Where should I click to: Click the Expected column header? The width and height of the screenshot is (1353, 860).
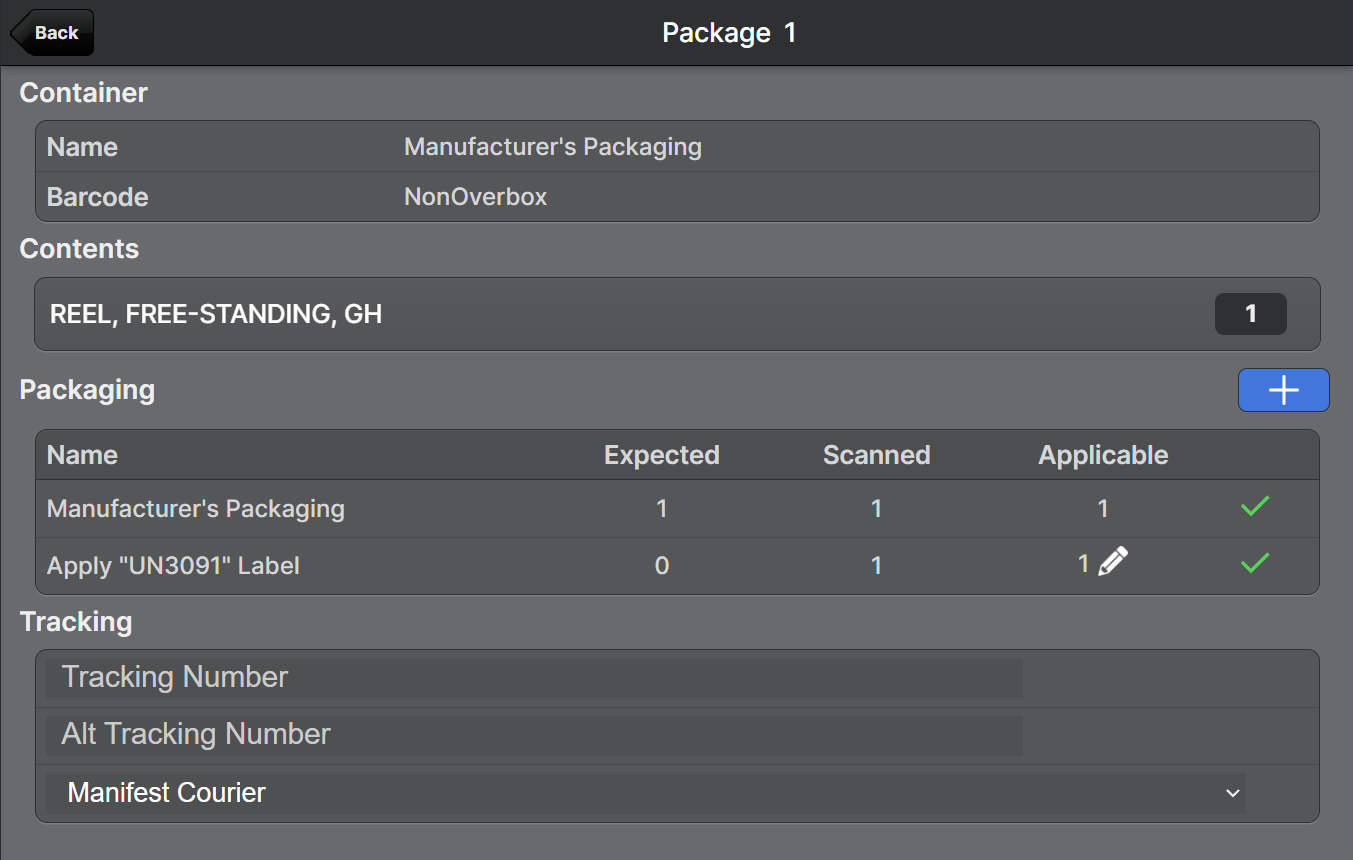pos(661,455)
